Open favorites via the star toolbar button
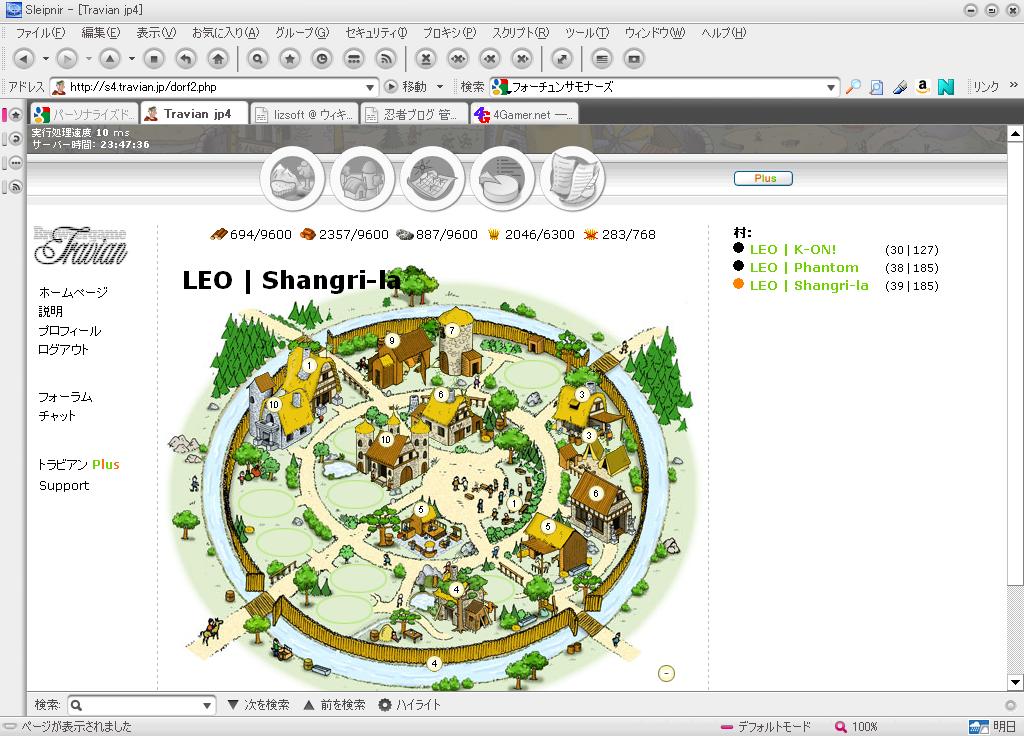 coord(290,59)
